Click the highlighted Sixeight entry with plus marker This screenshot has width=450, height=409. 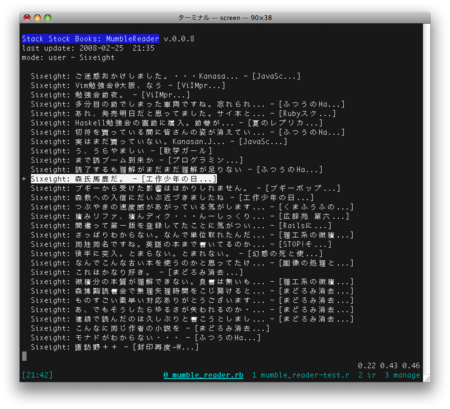(124, 179)
